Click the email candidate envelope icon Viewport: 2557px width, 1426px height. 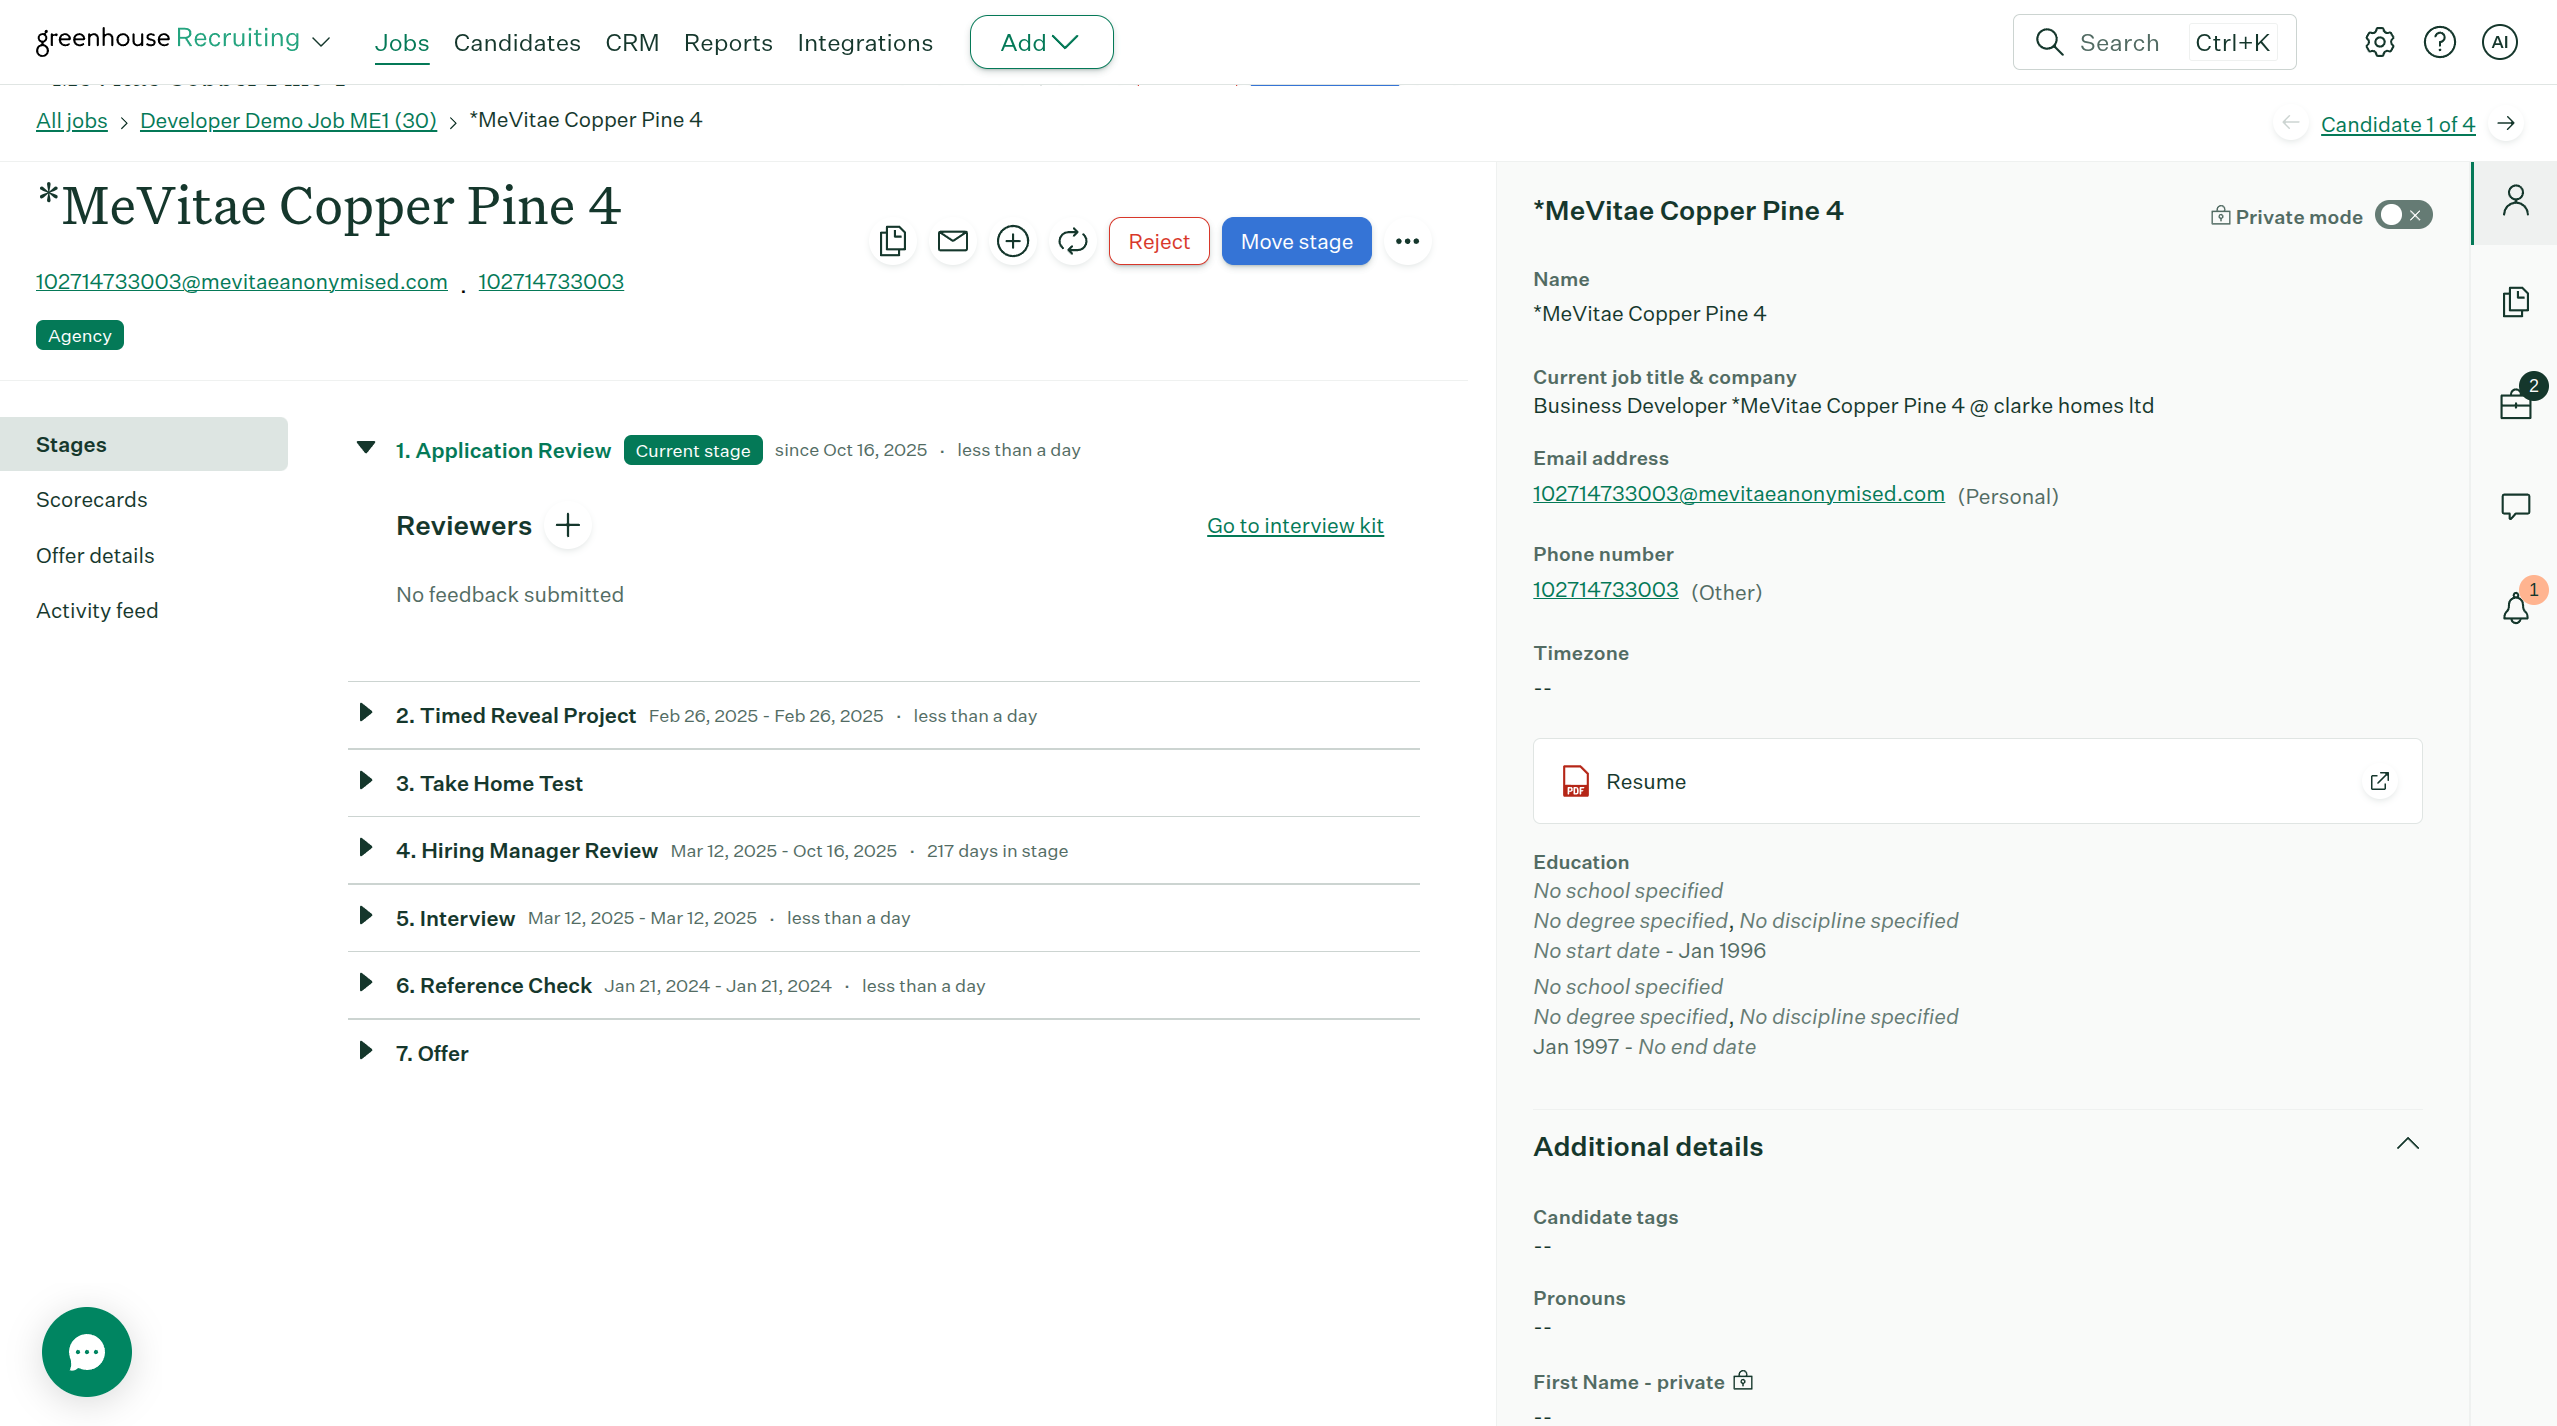click(952, 241)
